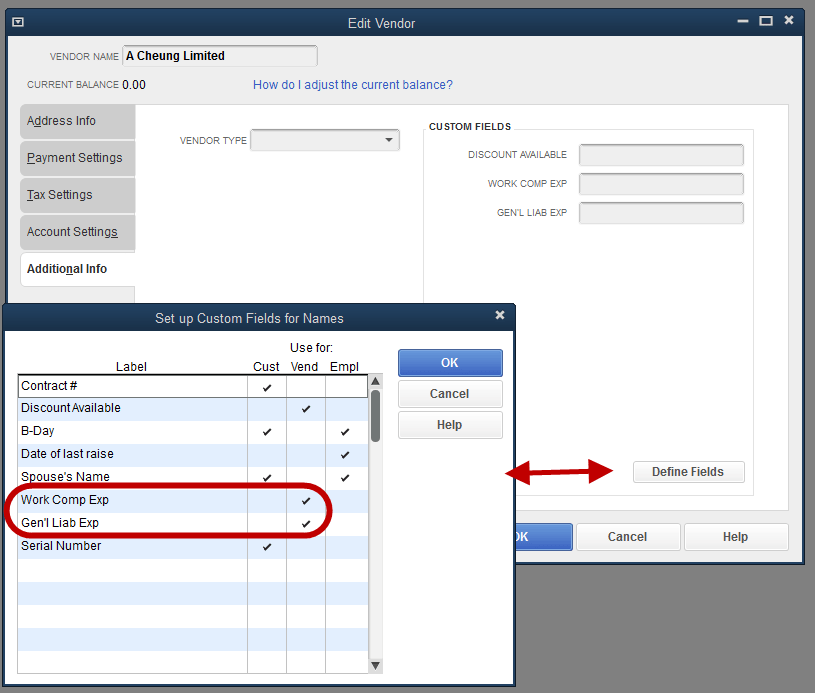Click the Define Fields button
Viewport: 815px width, 693px height.
(x=688, y=472)
